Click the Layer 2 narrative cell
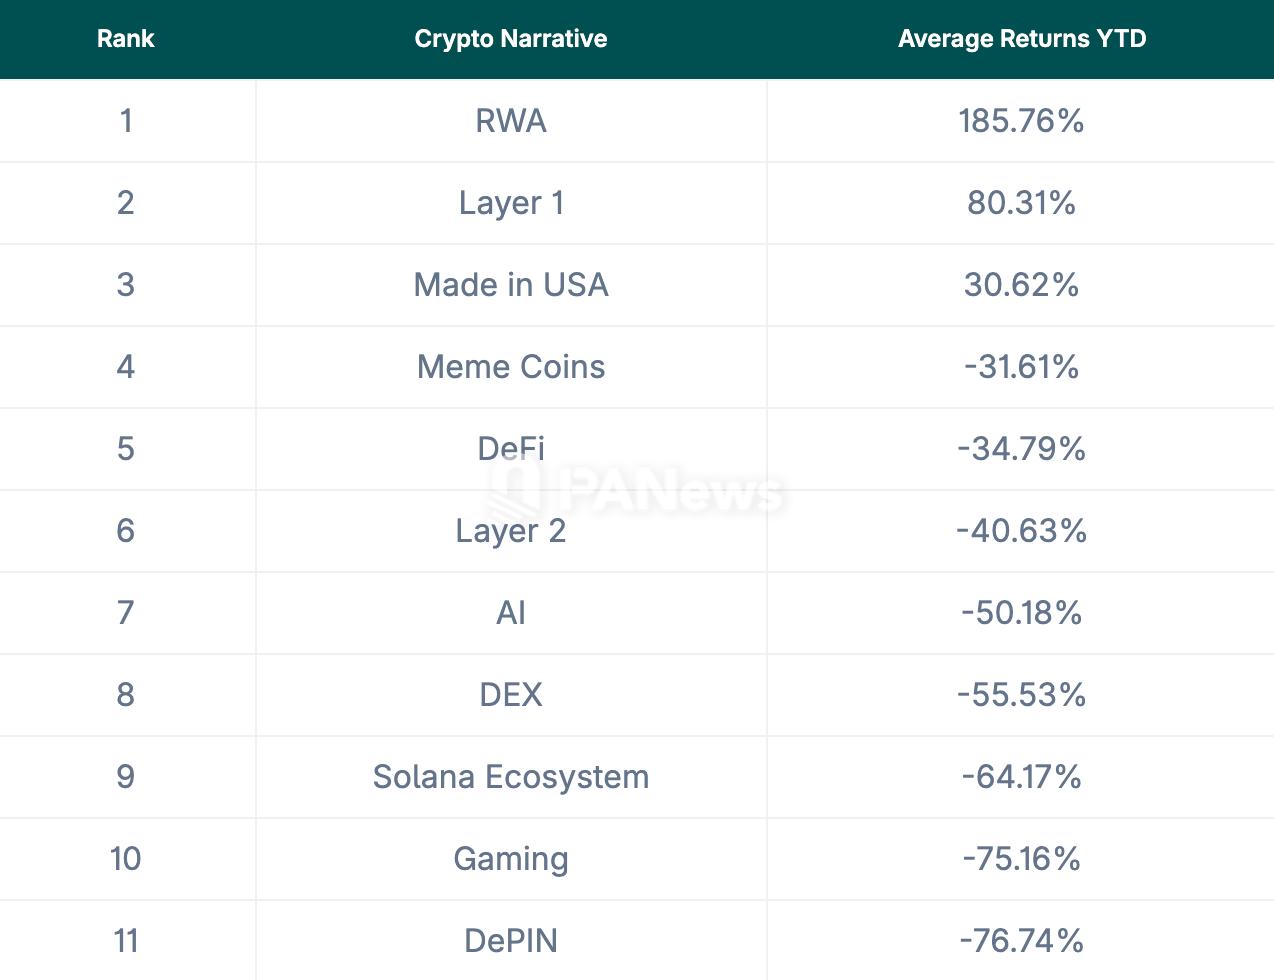The image size is (1274, 980). click(511, 531)
